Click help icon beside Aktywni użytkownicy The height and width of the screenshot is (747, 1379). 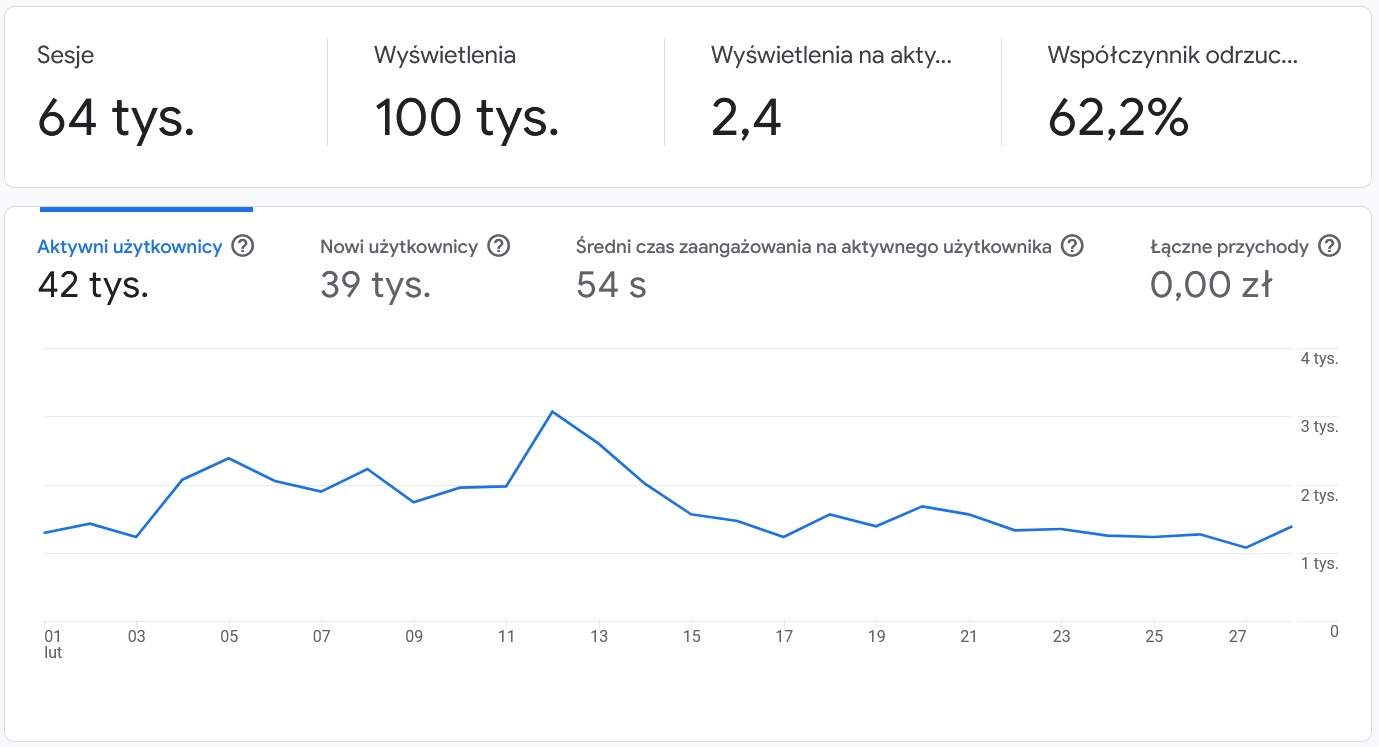pos(242,246)
